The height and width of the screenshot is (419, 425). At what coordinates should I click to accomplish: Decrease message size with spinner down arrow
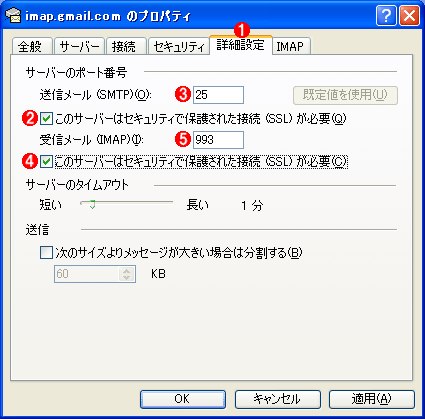pyautogui.click(x=126, y=278)
